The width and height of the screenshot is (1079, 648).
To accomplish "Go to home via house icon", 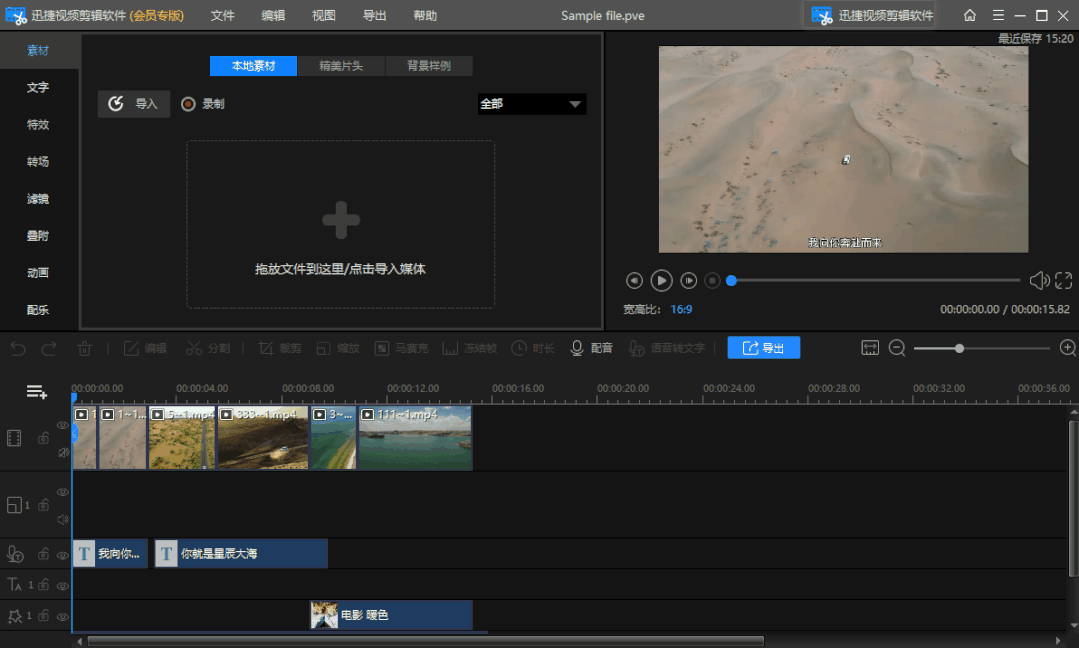I will point(970,15).
